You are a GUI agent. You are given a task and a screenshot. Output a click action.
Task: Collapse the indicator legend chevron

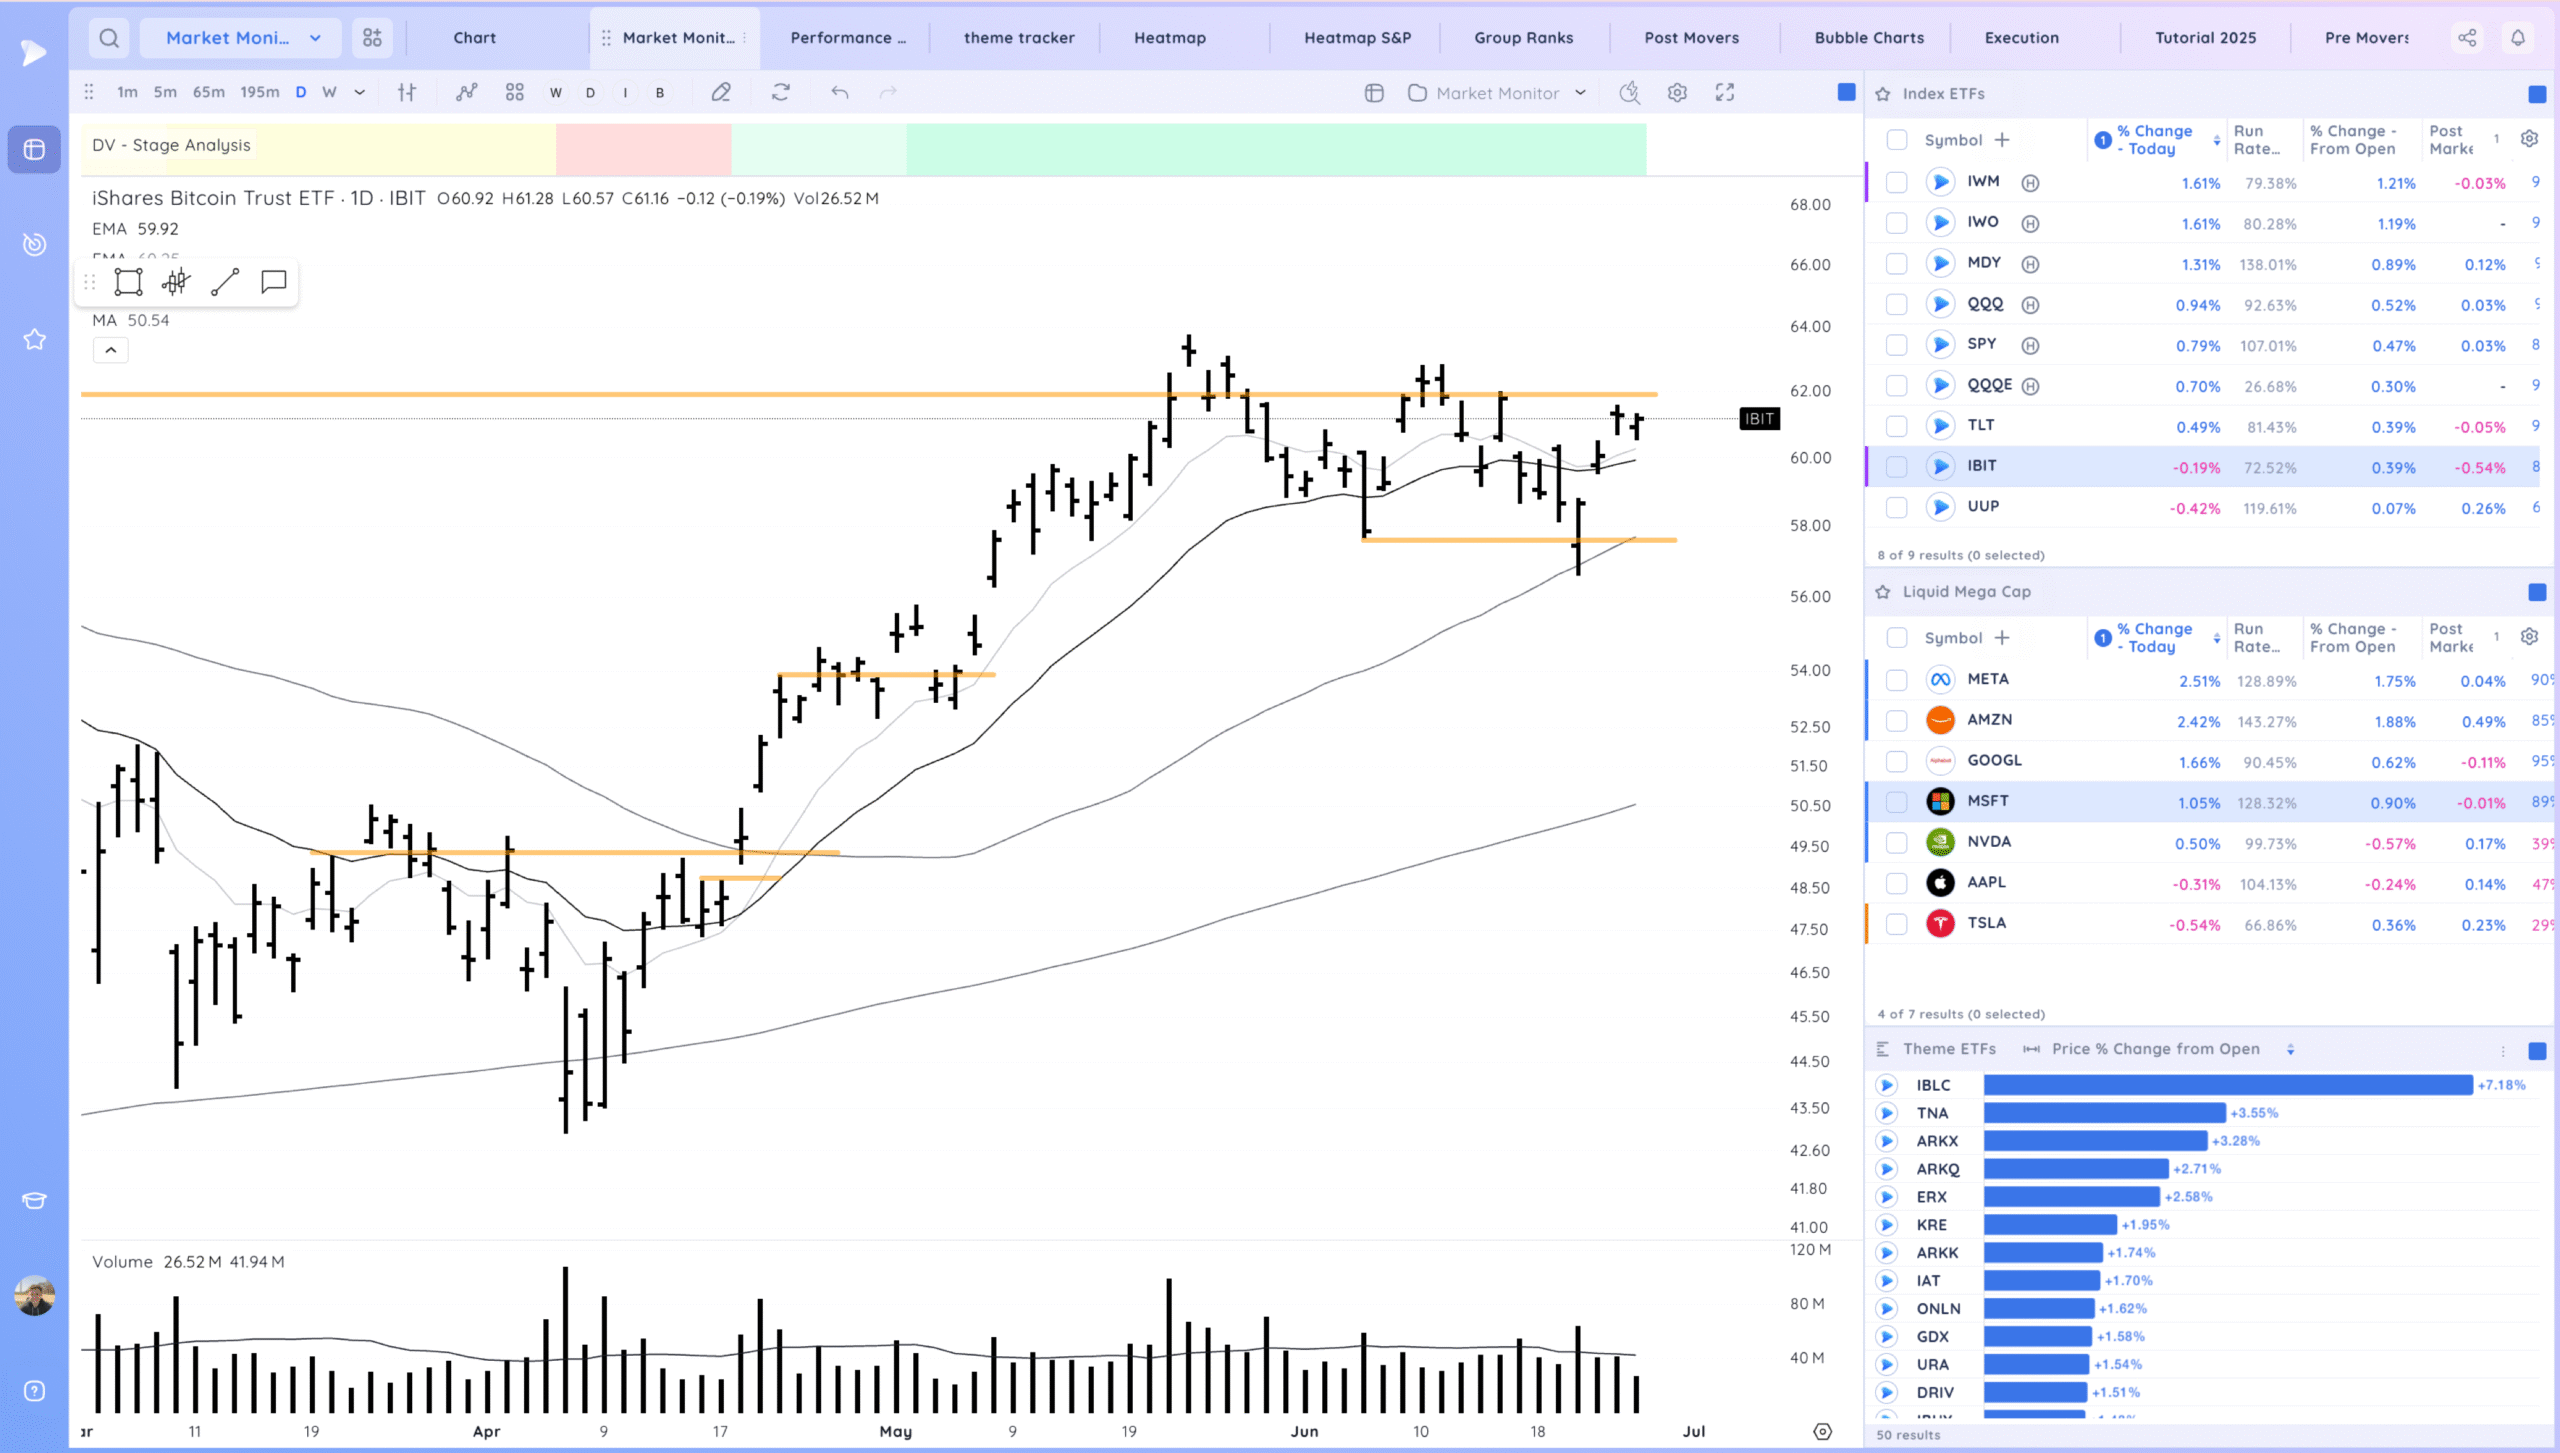pos(111,350)
